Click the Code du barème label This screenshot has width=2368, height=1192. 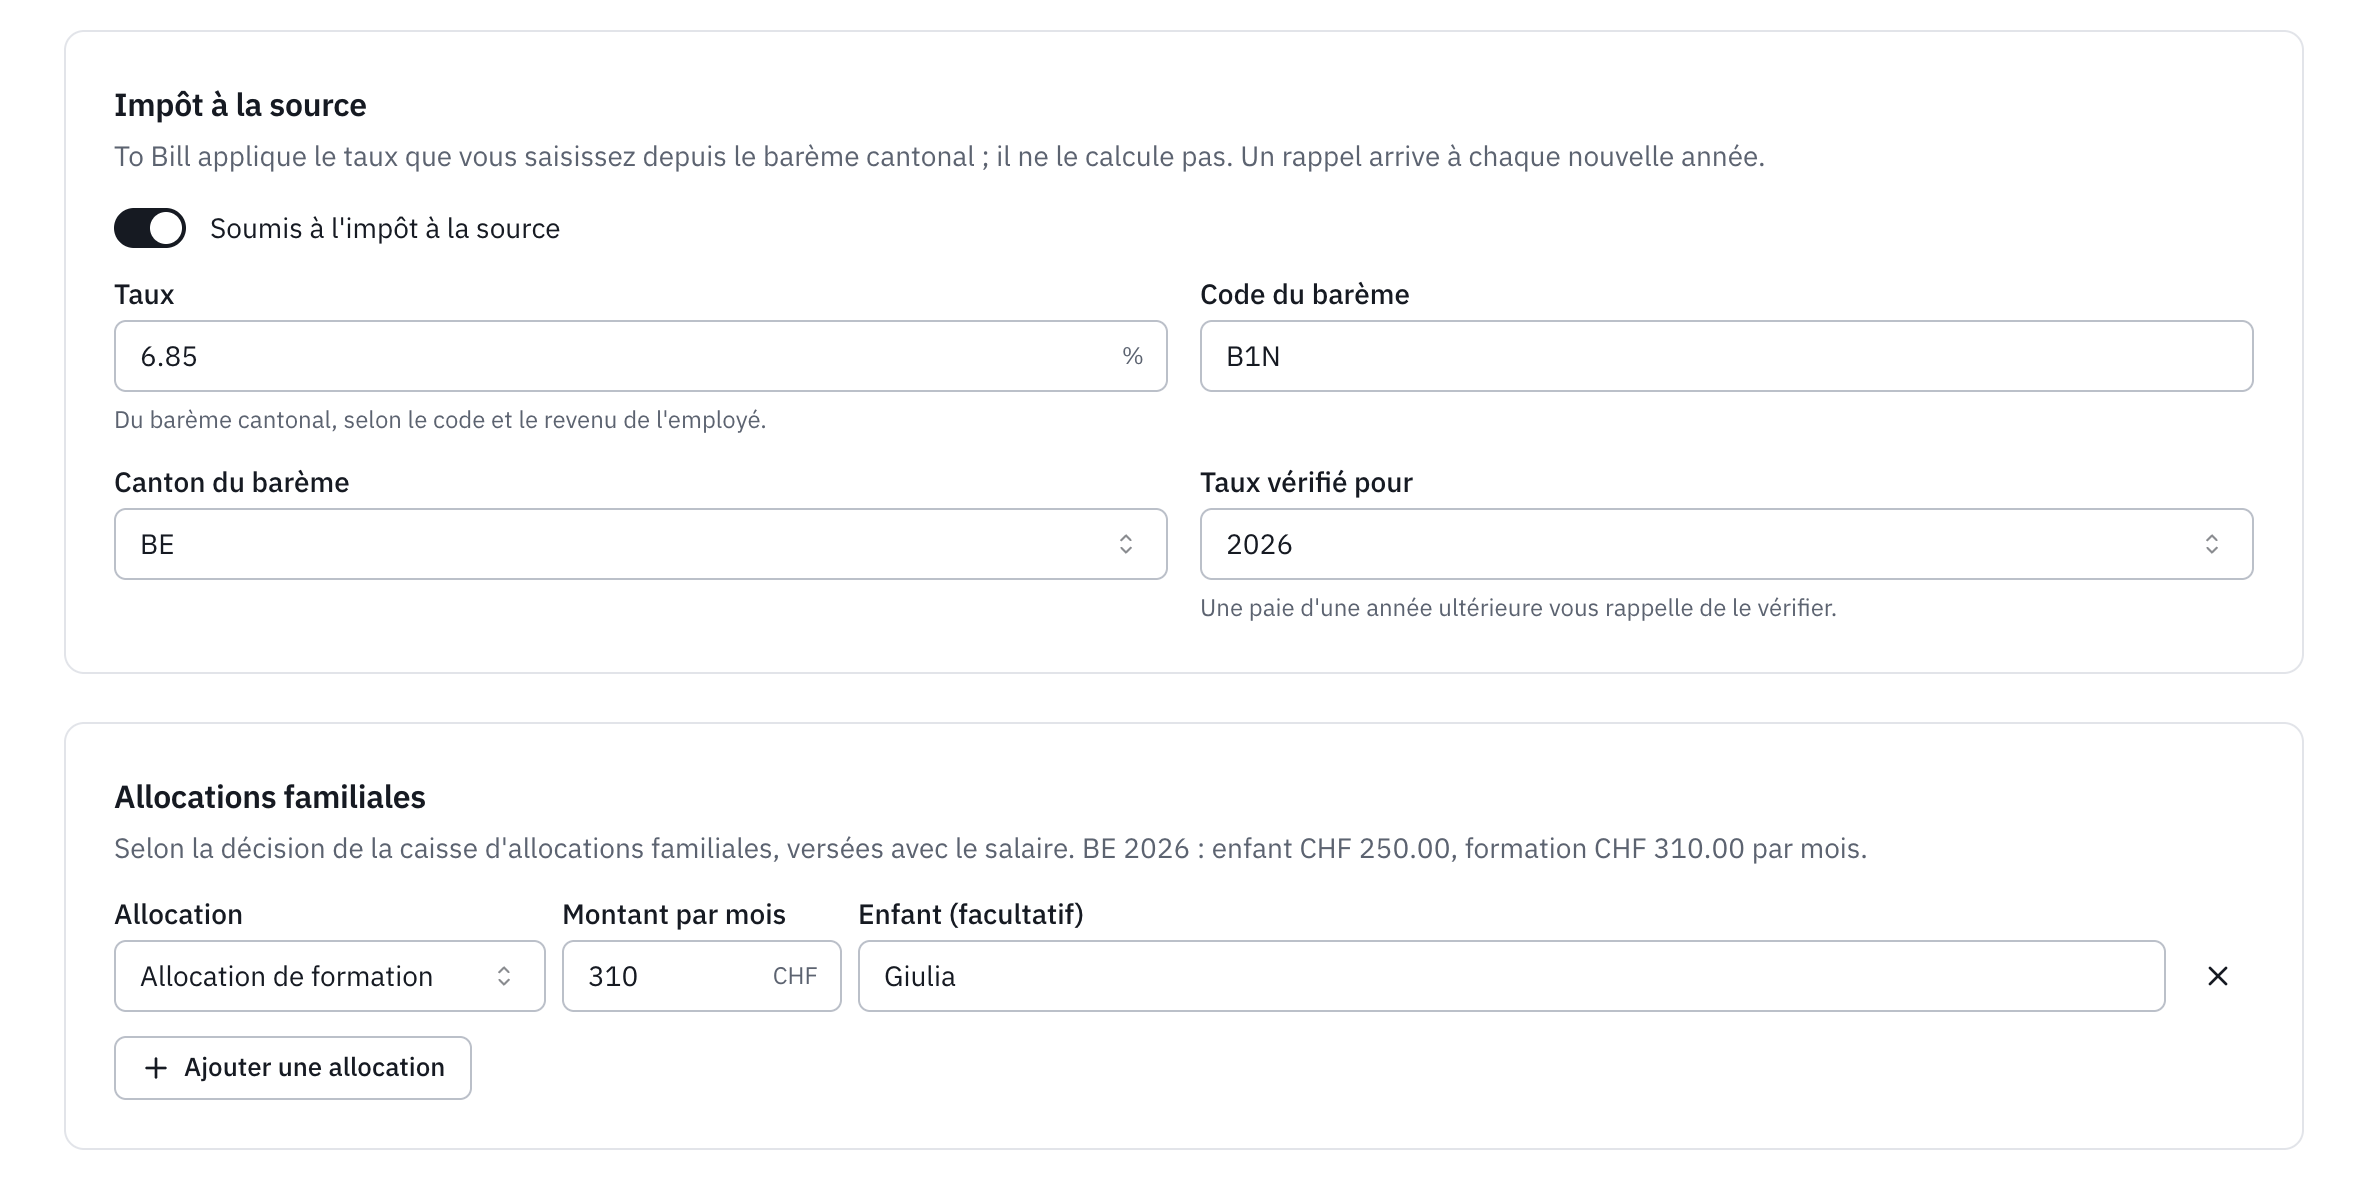pos(1304,294)
